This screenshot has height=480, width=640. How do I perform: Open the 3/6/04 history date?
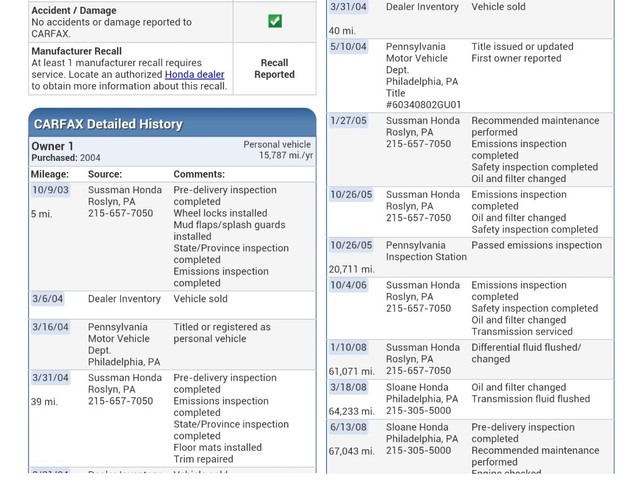(47, 299)
